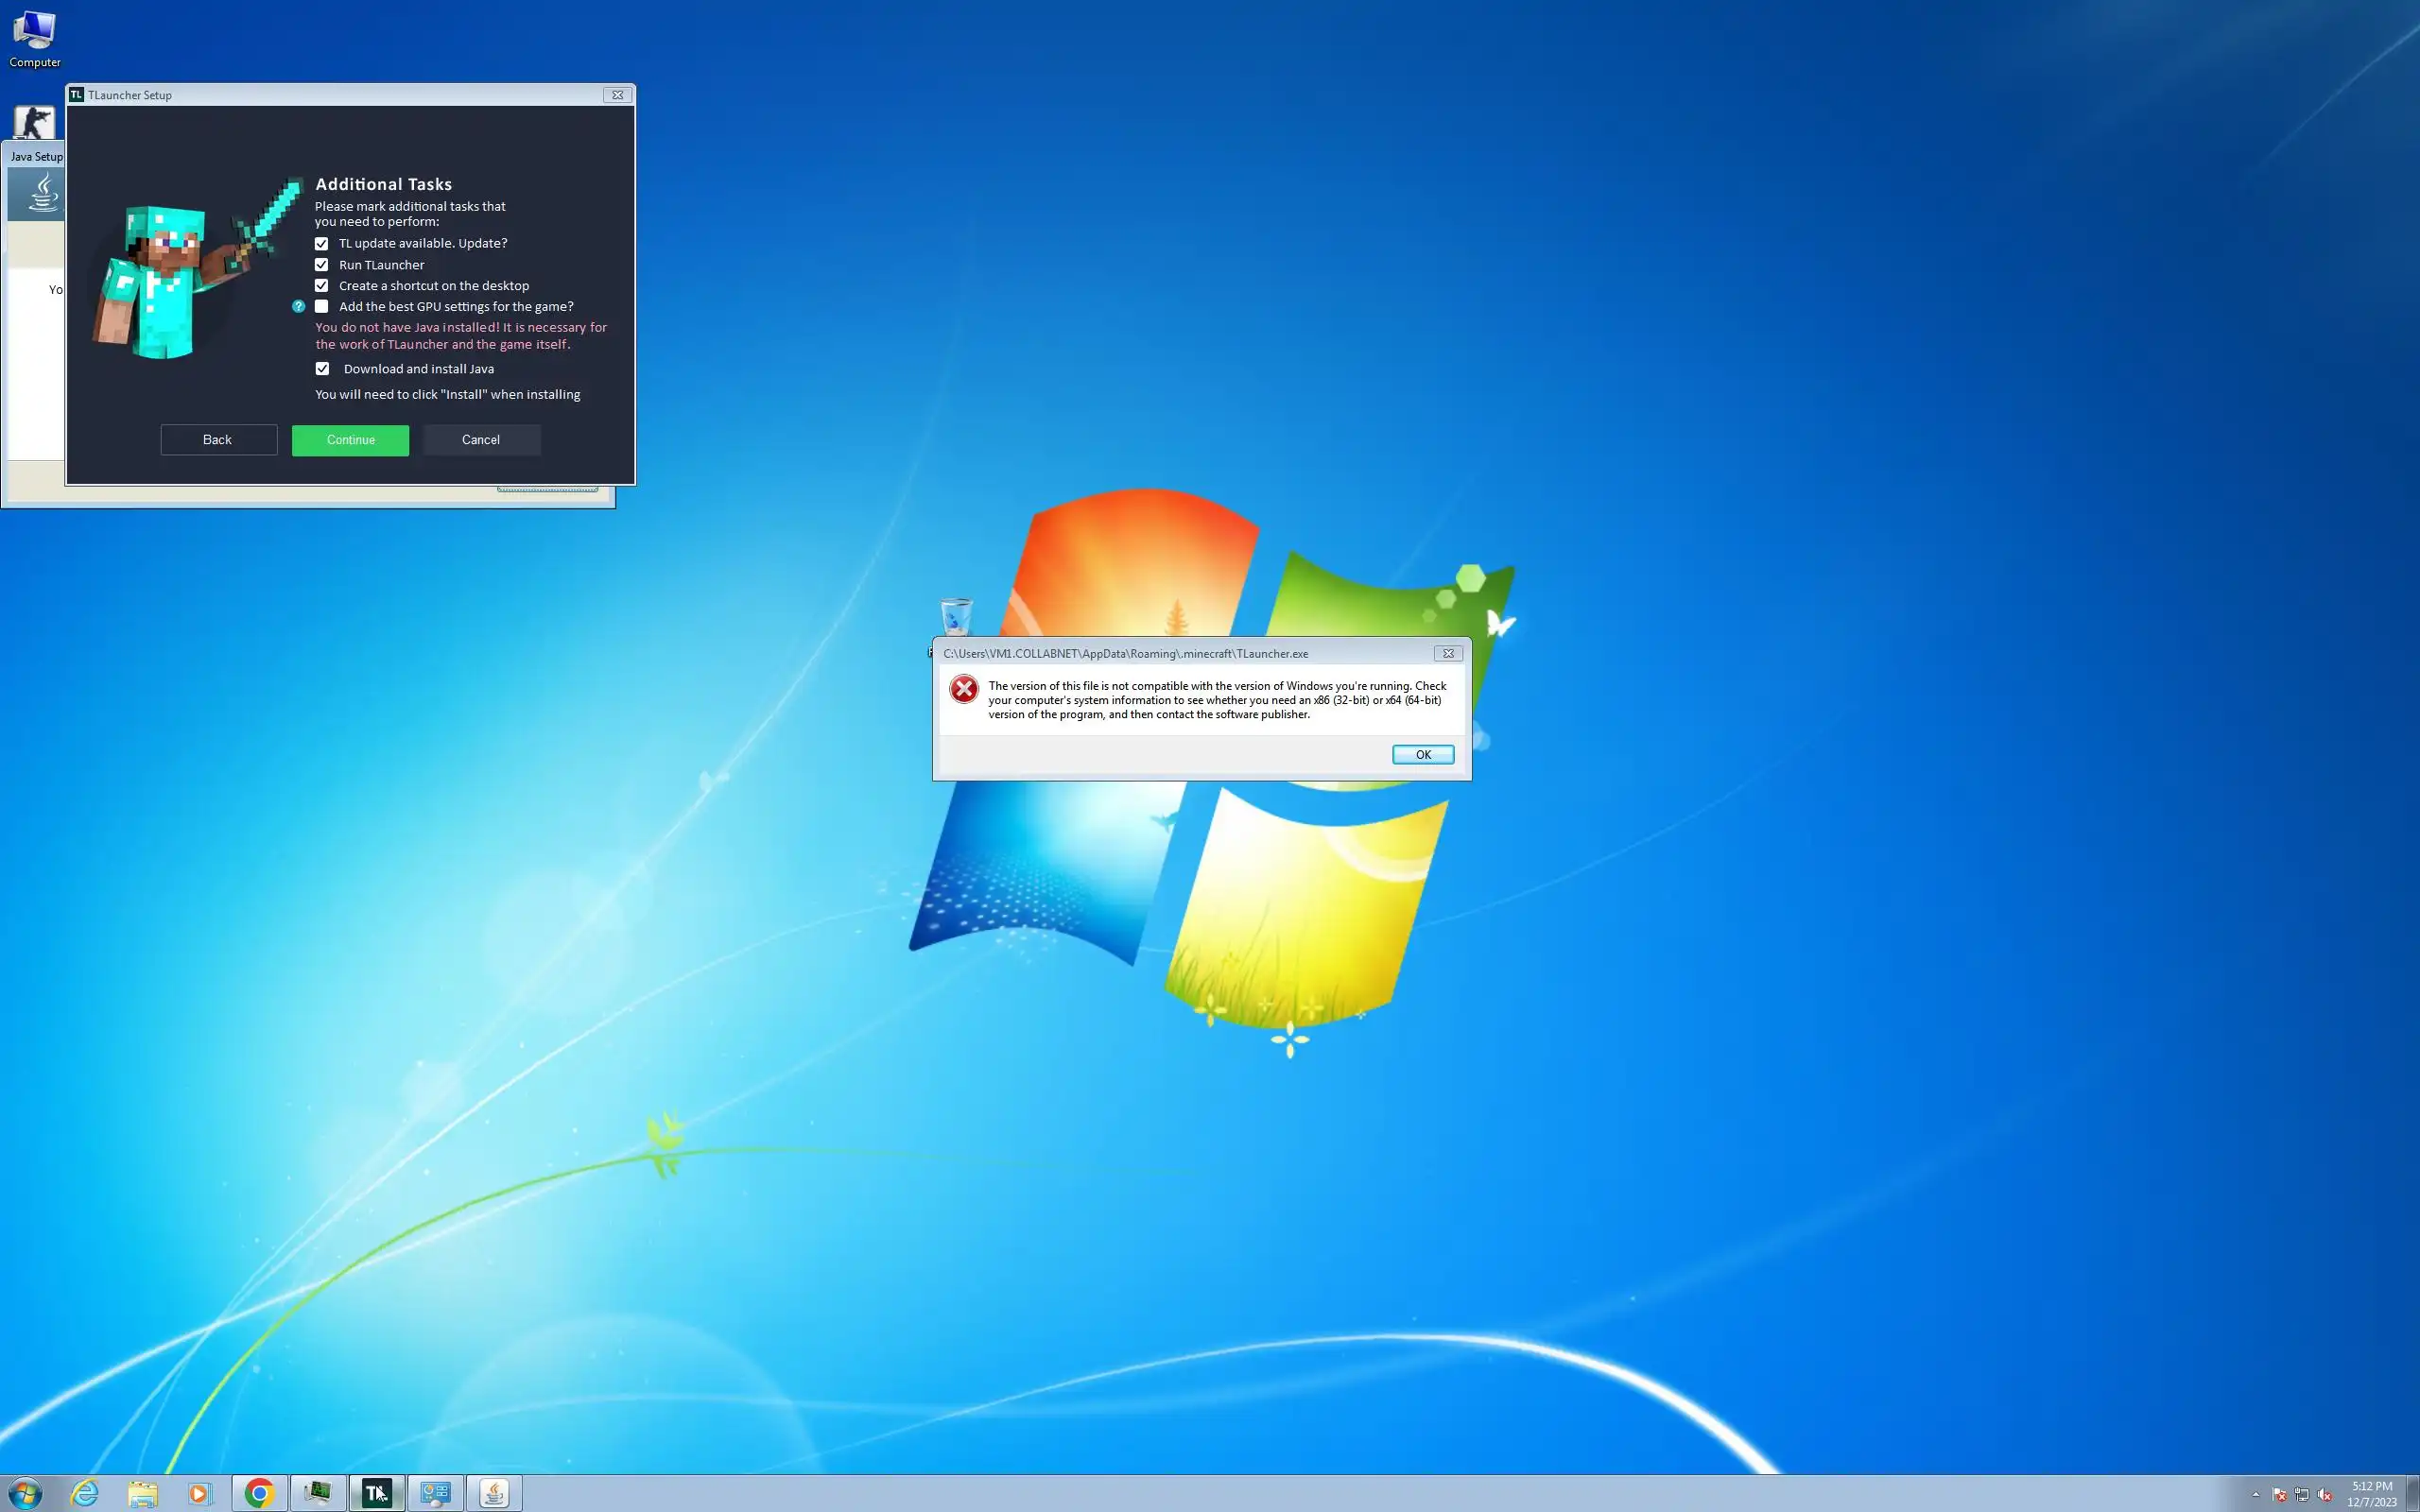Switch to TLauncher taskbar window

pos(377,1493)
